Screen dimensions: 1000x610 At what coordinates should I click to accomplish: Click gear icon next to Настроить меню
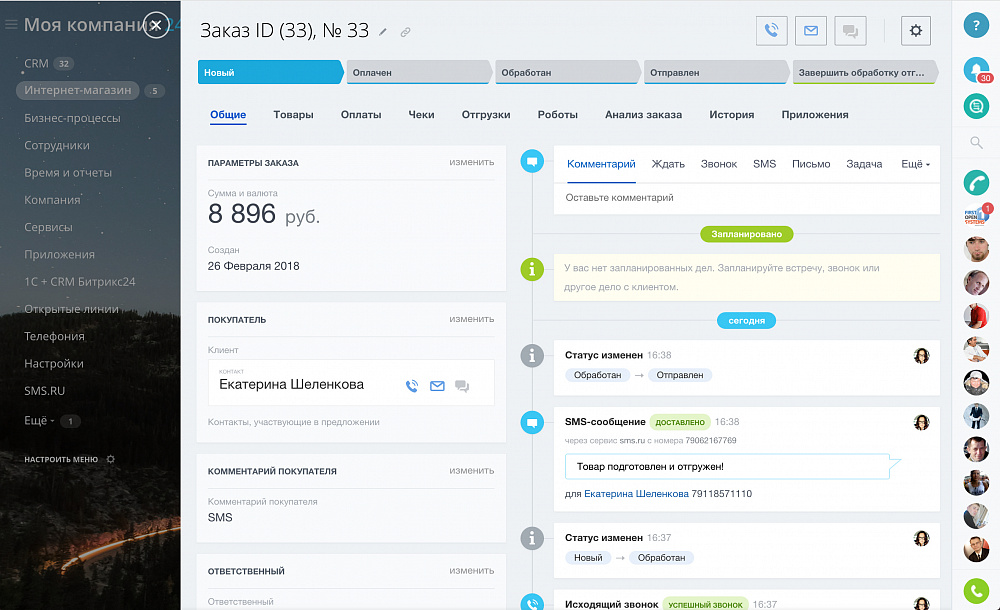(110, 459)
